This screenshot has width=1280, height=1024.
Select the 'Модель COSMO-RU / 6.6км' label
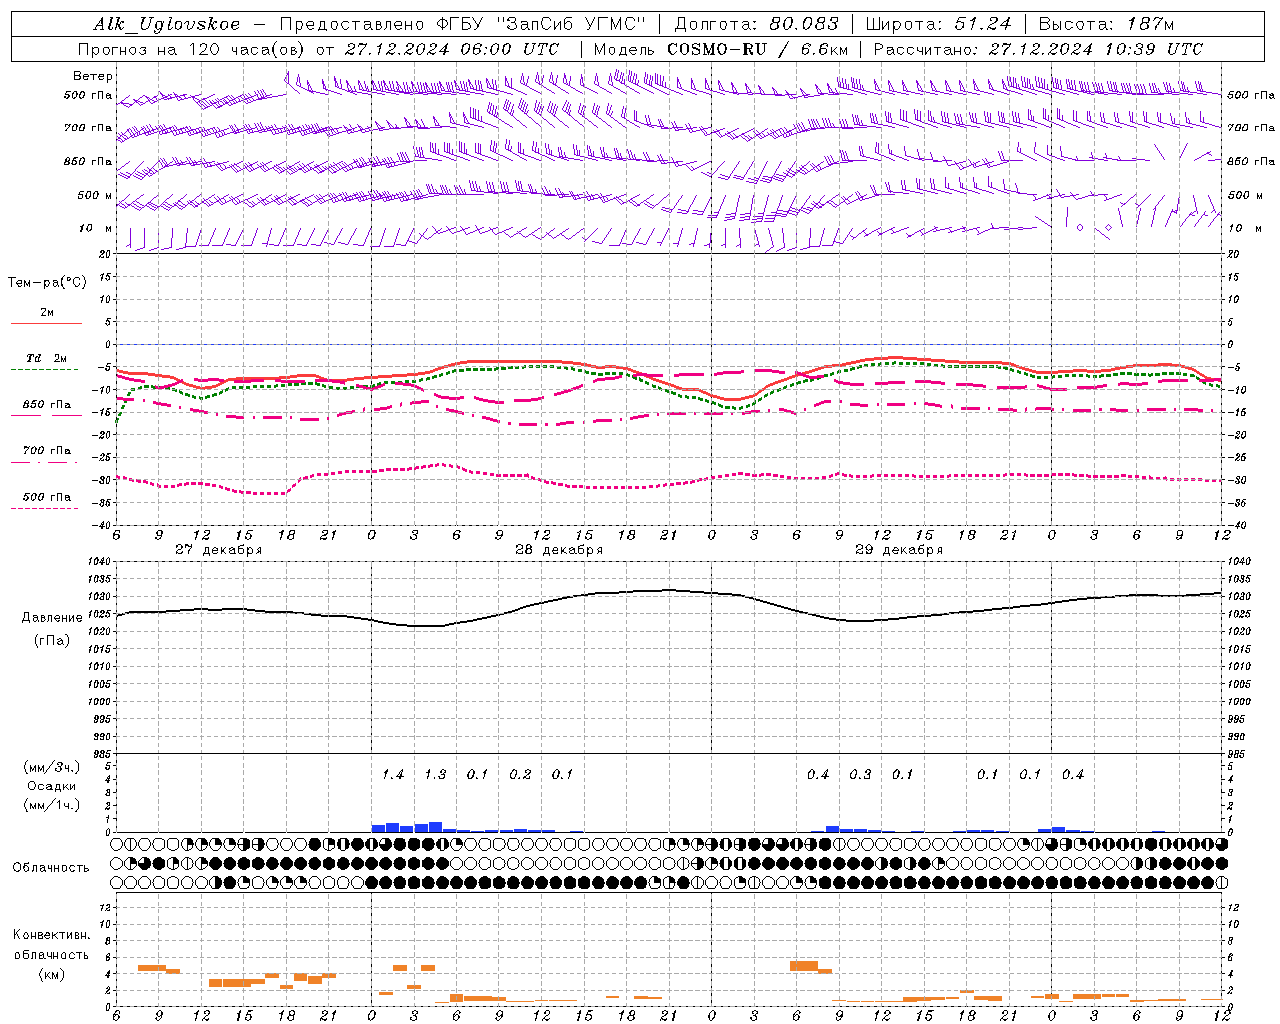coord(721,49)
